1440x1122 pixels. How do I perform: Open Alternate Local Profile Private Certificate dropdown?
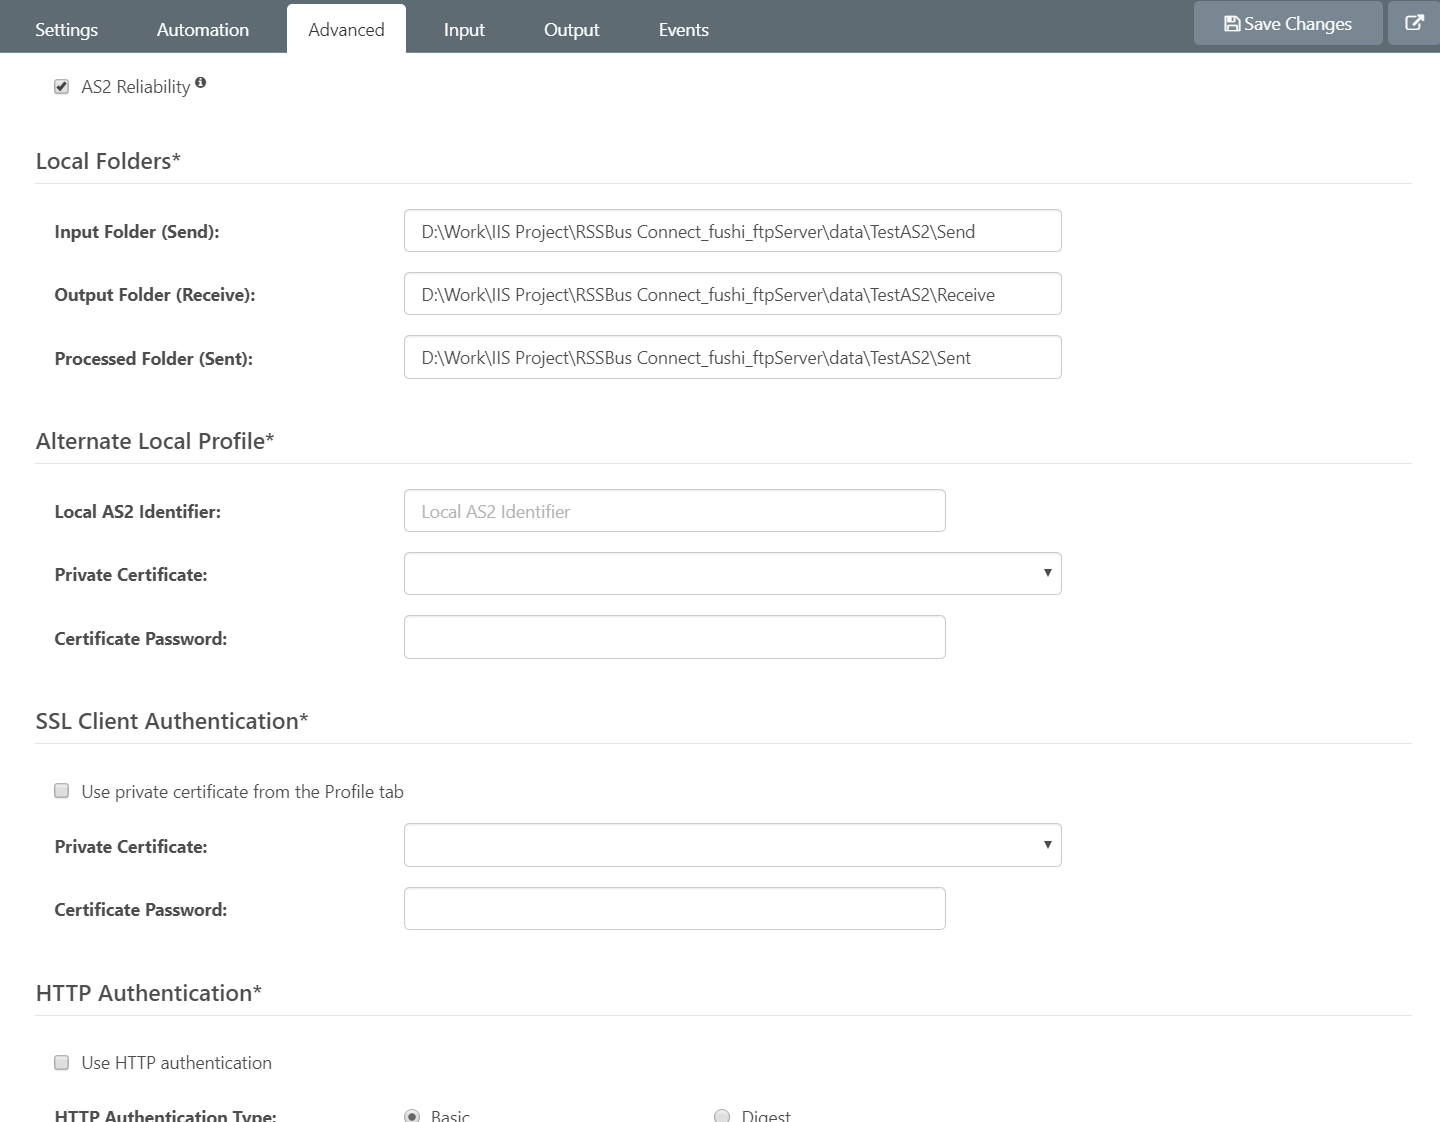click(733, 574)
